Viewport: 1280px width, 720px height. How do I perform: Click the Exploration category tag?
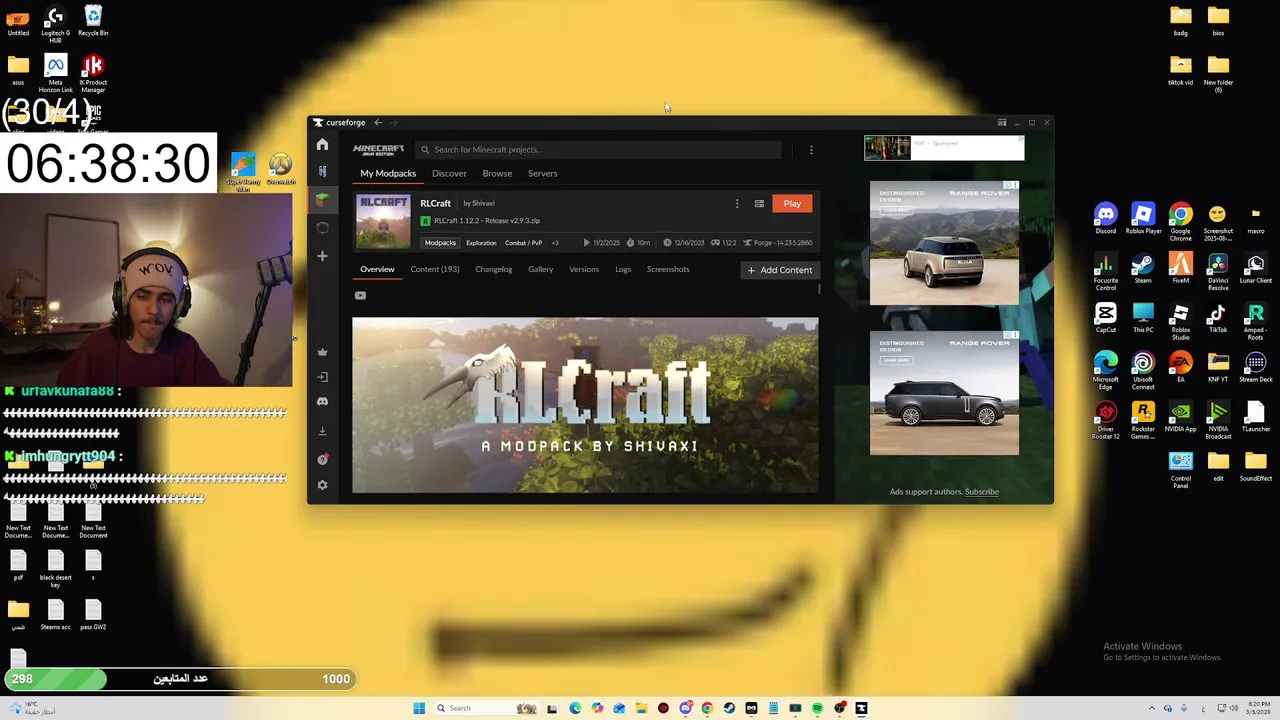pyautogui.click(x=481, y=243)
